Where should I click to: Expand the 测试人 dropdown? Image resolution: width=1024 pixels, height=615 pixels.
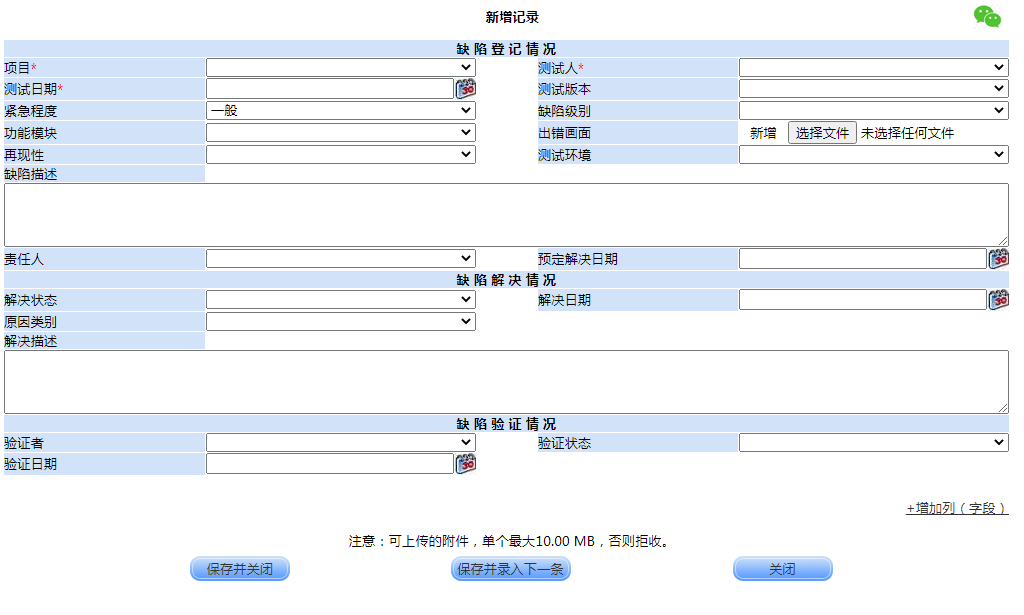point(873,67)
